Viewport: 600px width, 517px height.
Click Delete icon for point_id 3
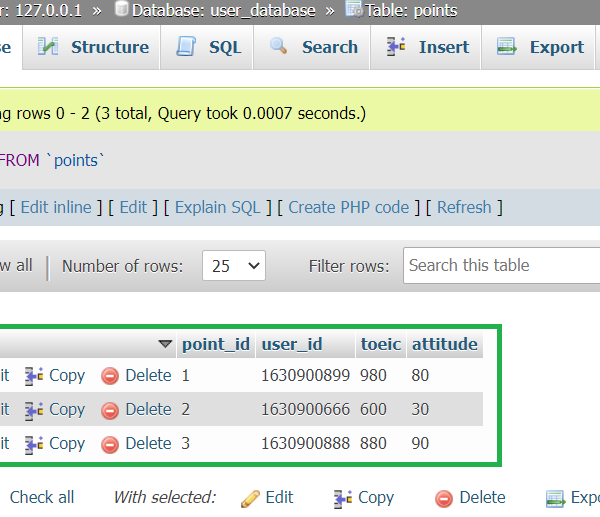[110, 444]
